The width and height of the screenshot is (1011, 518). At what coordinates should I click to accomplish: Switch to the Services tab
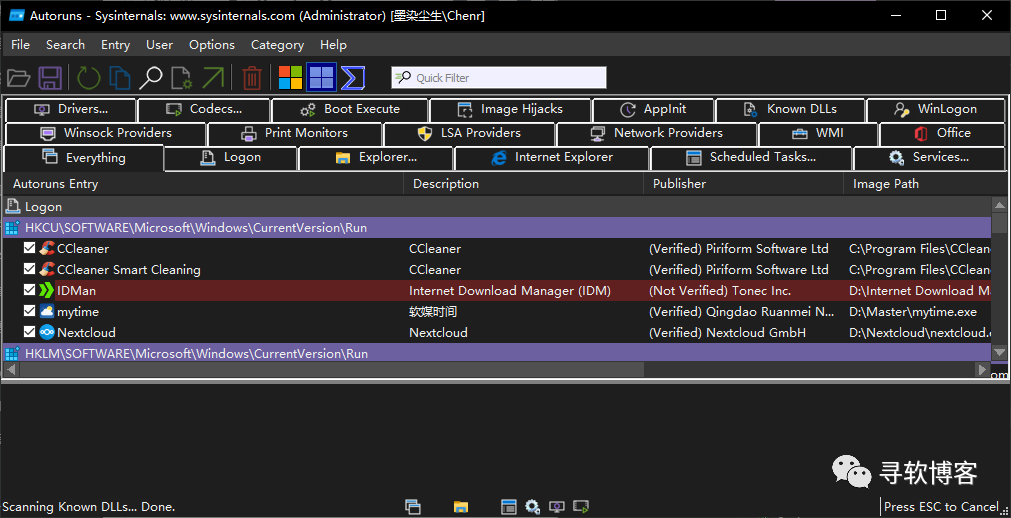[x=929, y=157]
